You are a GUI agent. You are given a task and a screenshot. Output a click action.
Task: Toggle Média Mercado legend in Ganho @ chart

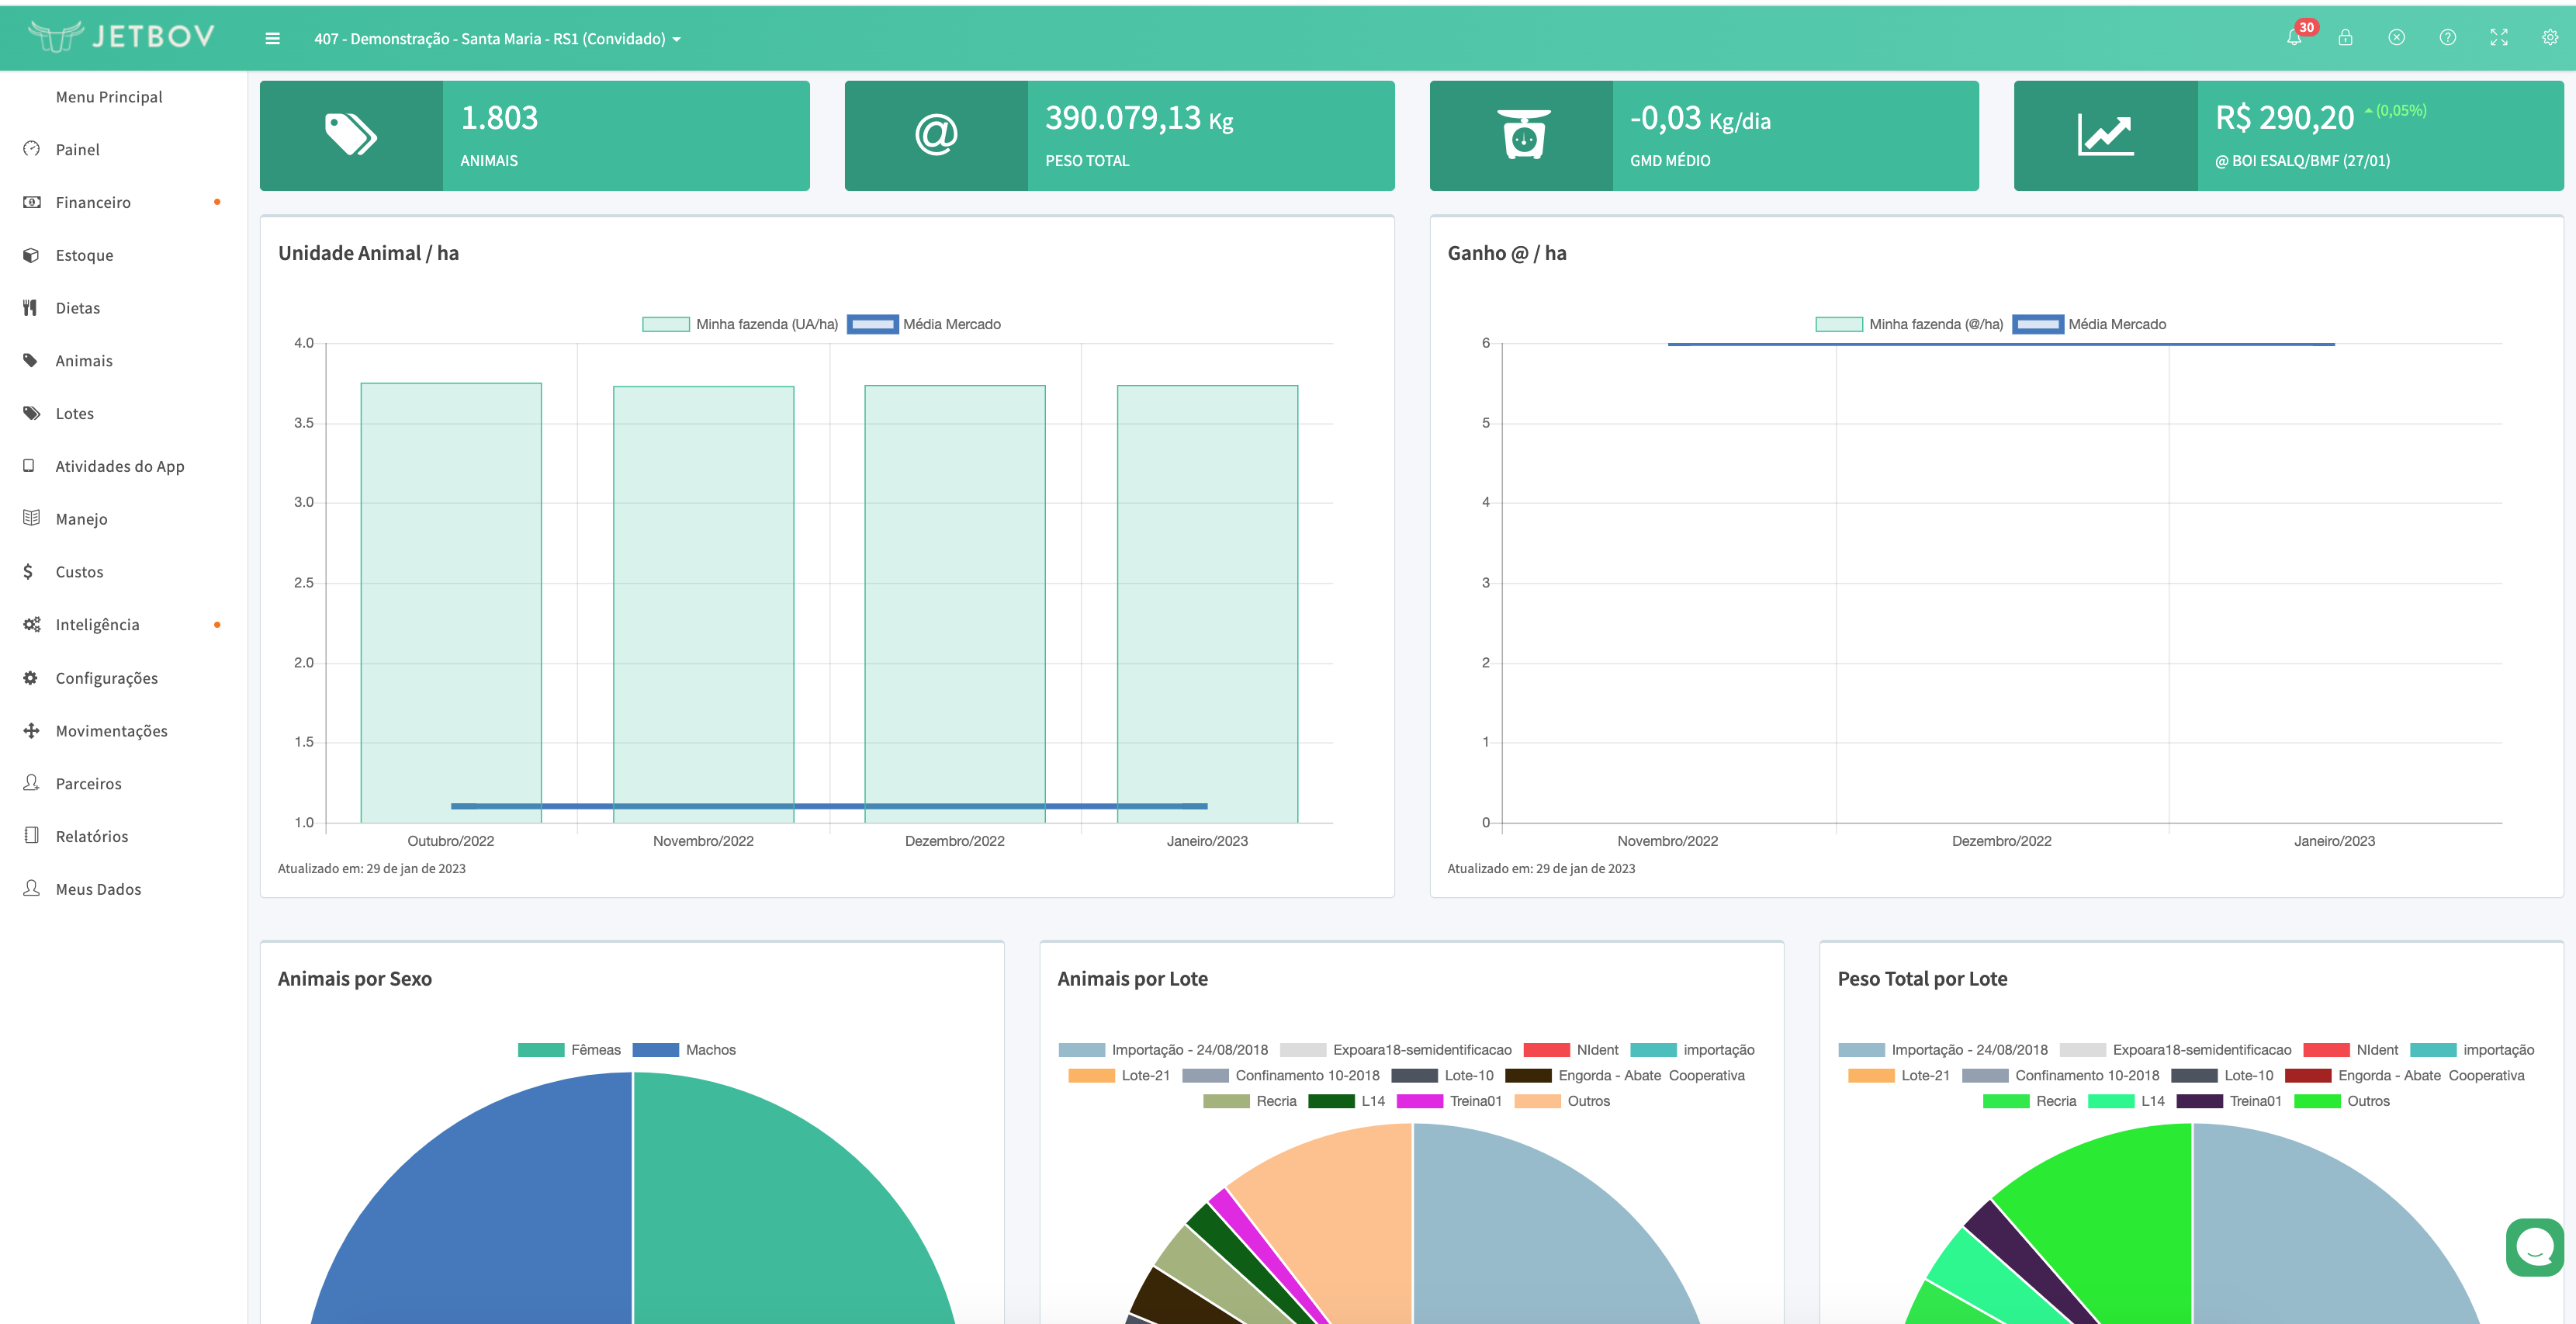click(2089, 324)
